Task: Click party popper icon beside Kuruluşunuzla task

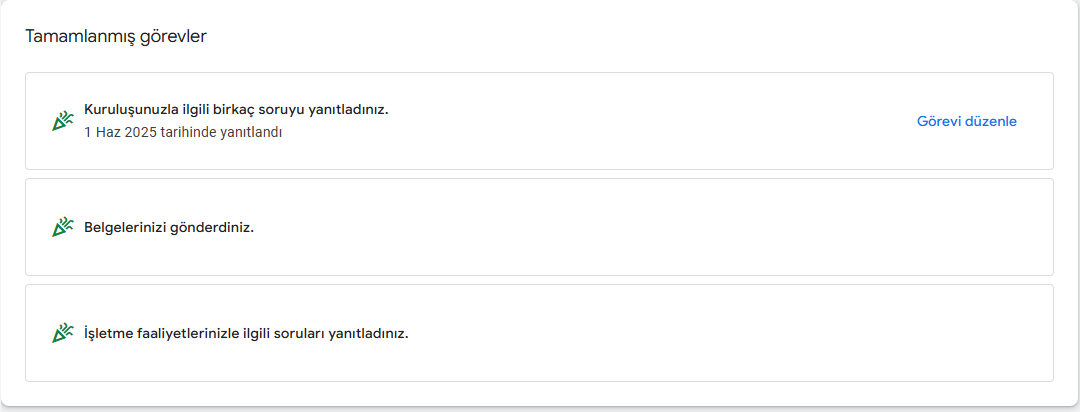Action: coord(63,121)
